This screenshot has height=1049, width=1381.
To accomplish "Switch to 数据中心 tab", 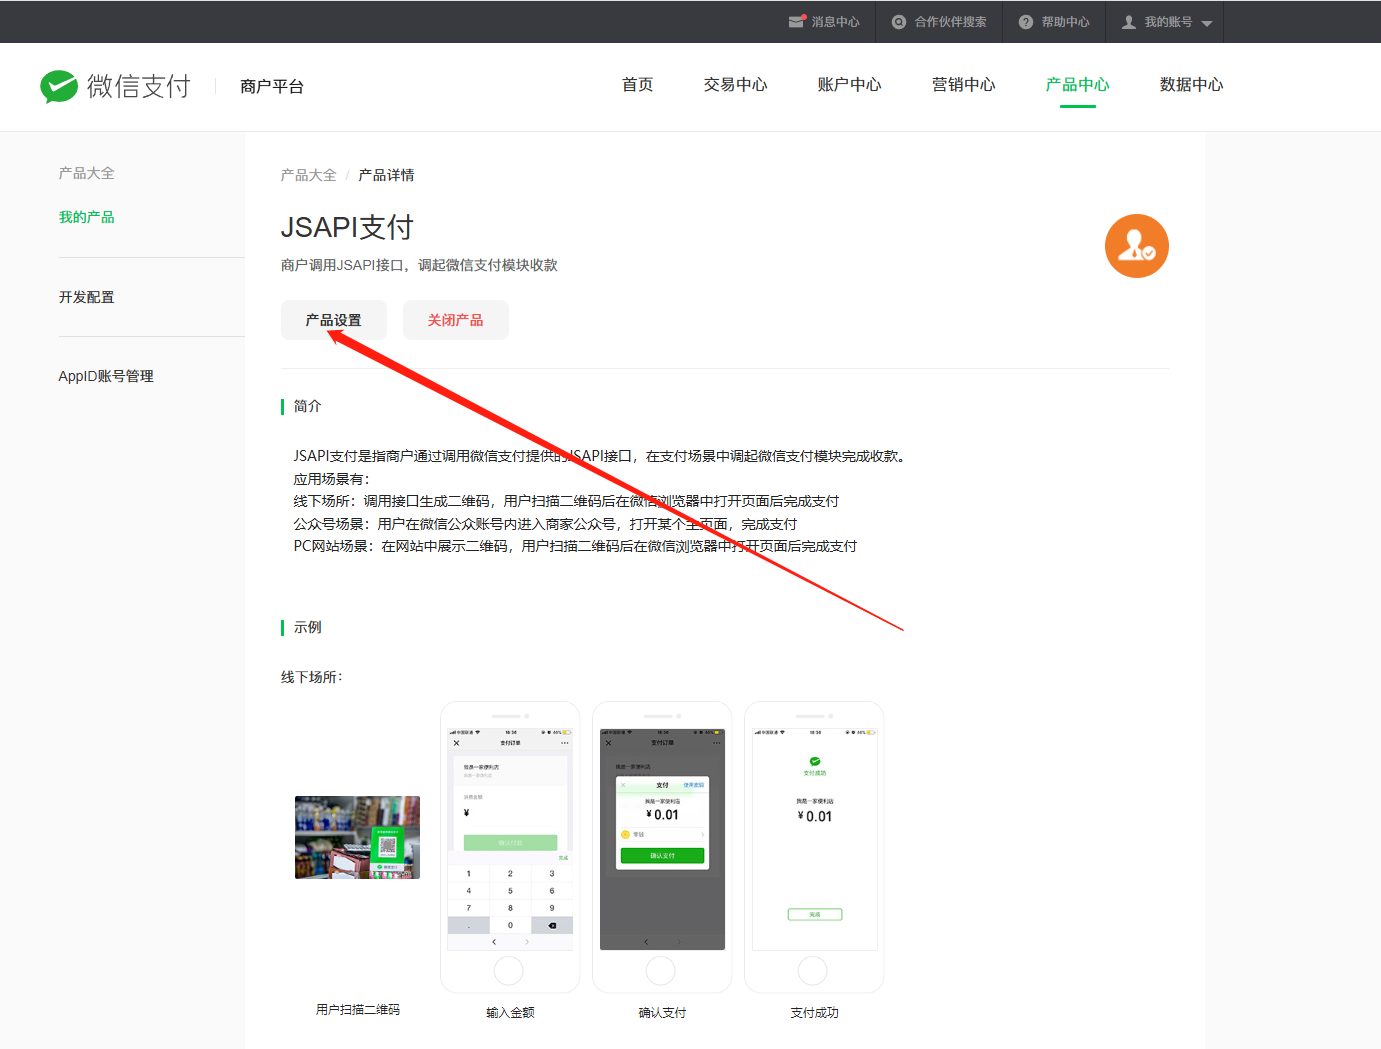I will 1192,85.
